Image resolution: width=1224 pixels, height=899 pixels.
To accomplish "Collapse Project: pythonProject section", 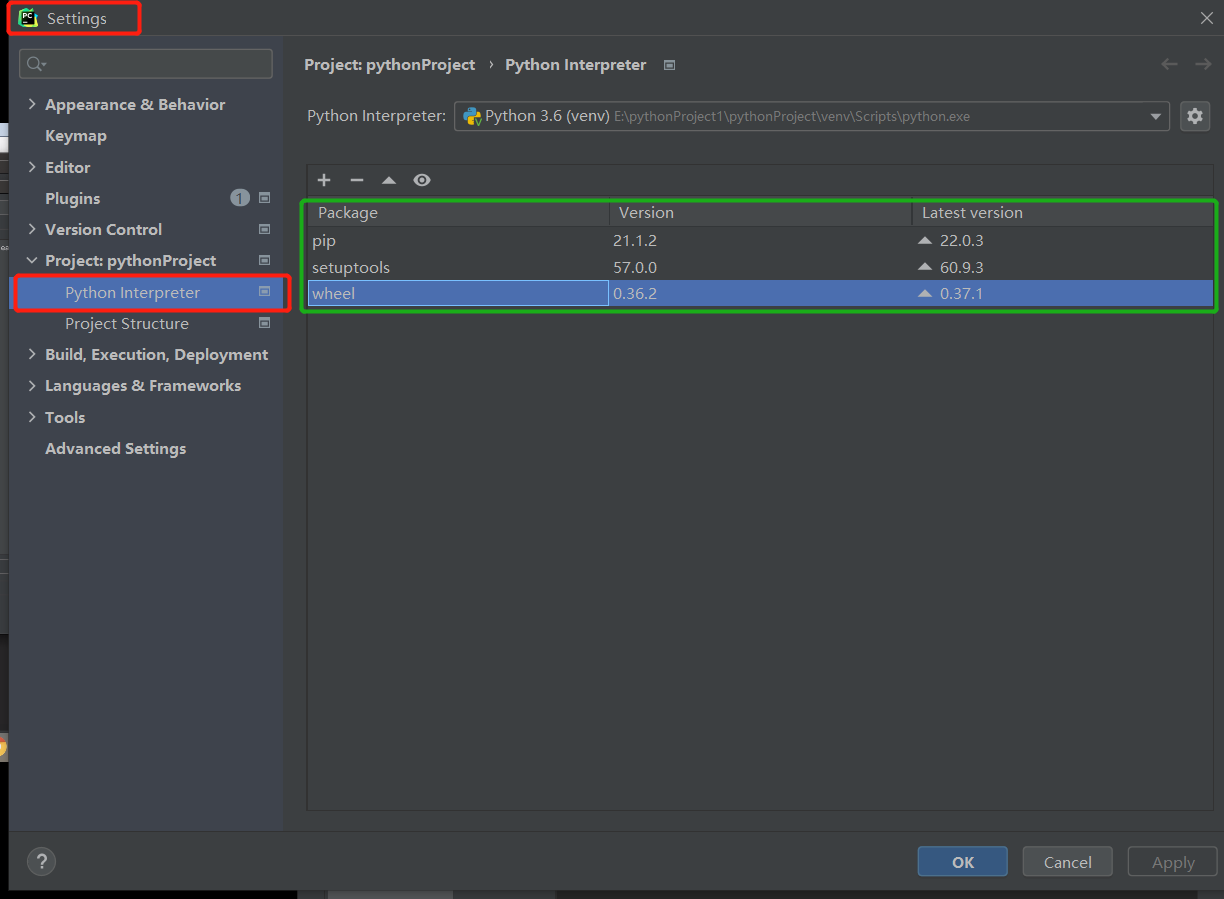I will tap(32, 260).
